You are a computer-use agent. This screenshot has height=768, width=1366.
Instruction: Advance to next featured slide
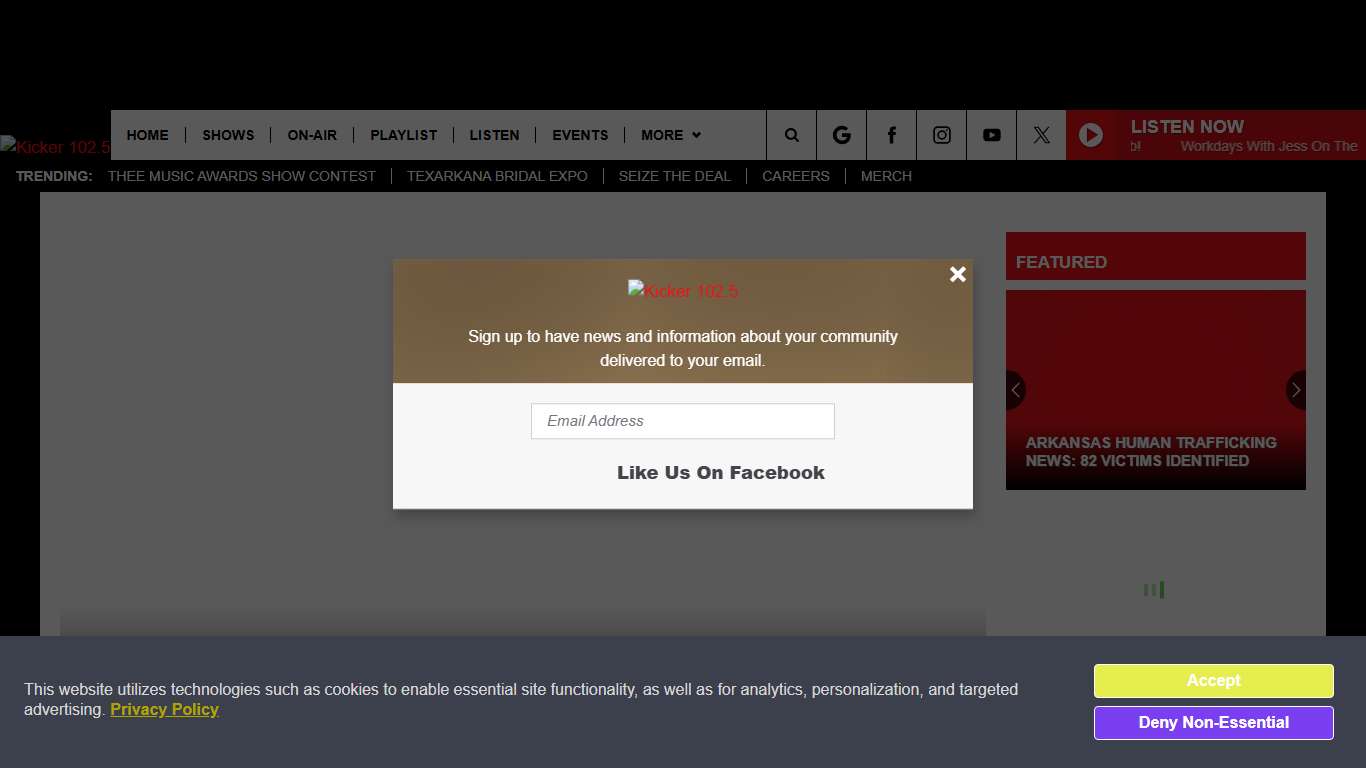[1296, 390]
